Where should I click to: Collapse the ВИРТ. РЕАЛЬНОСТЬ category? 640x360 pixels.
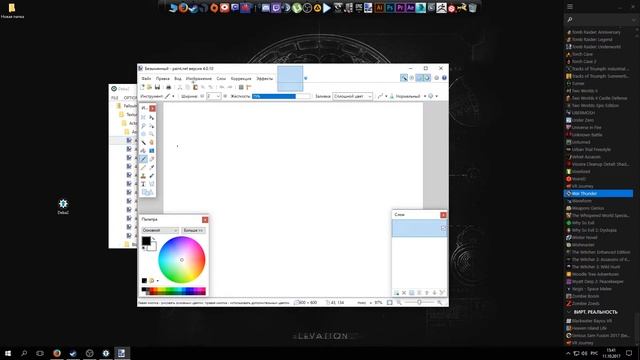(x=569, y=312)
